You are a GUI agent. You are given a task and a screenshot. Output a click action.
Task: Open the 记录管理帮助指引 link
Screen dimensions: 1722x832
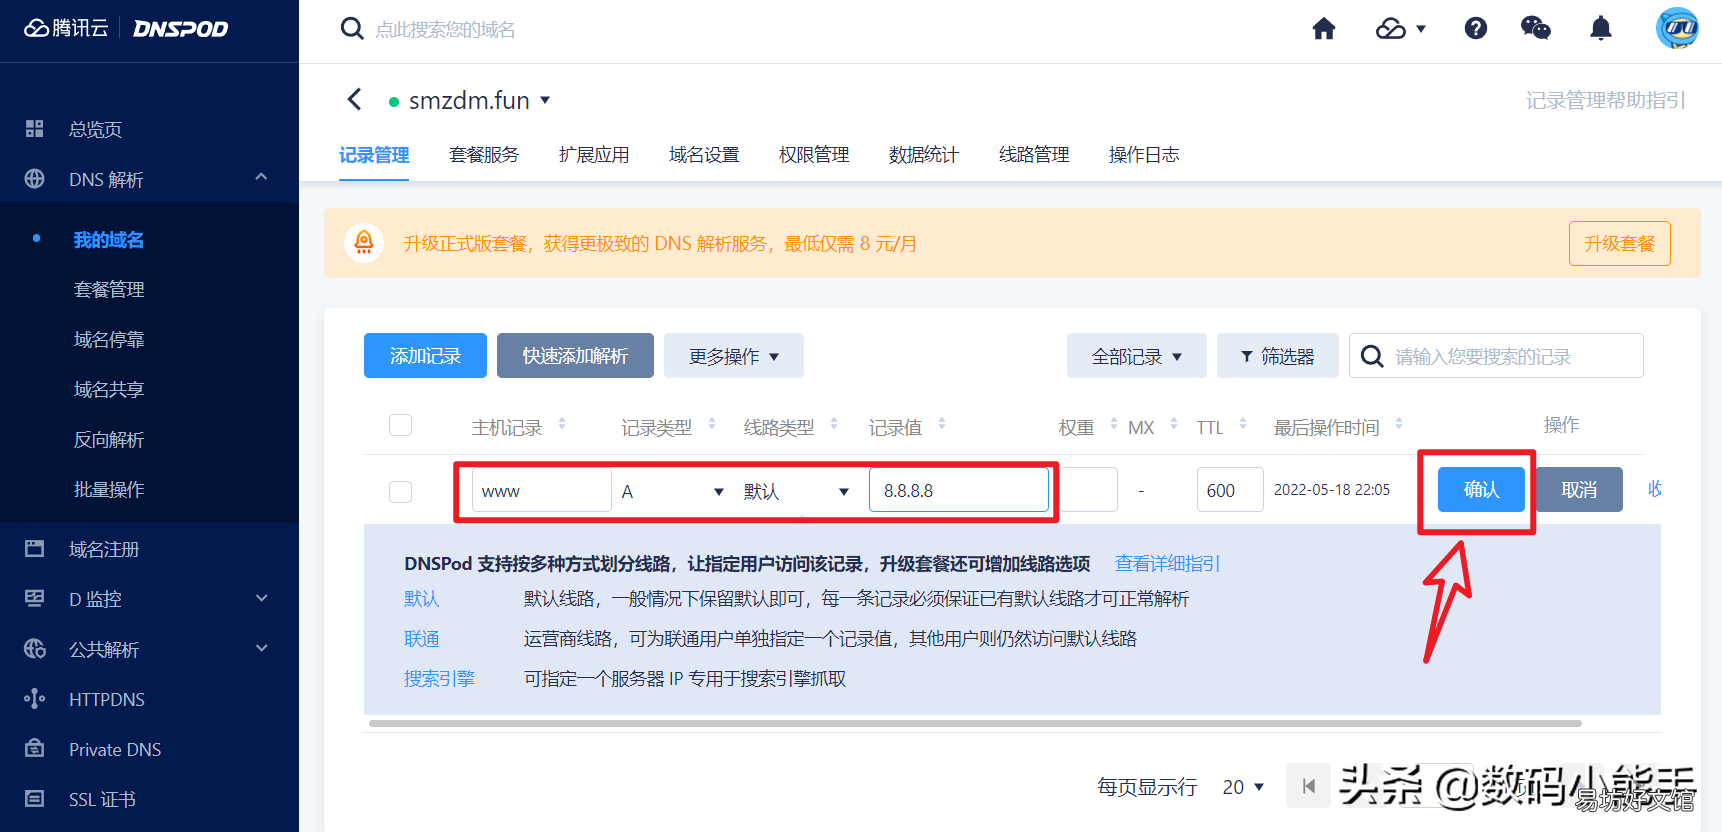1605,100
